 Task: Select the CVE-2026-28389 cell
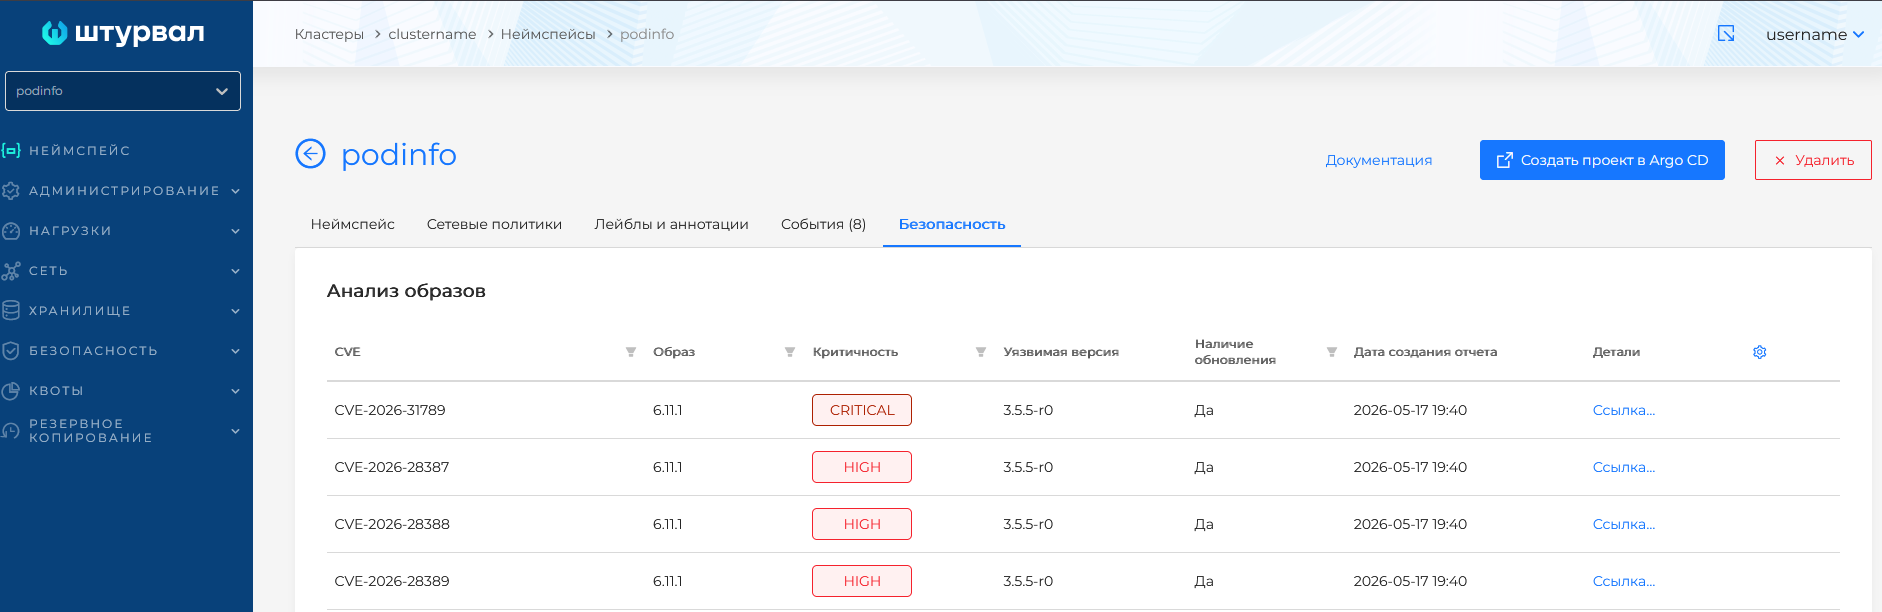(392, 581)
